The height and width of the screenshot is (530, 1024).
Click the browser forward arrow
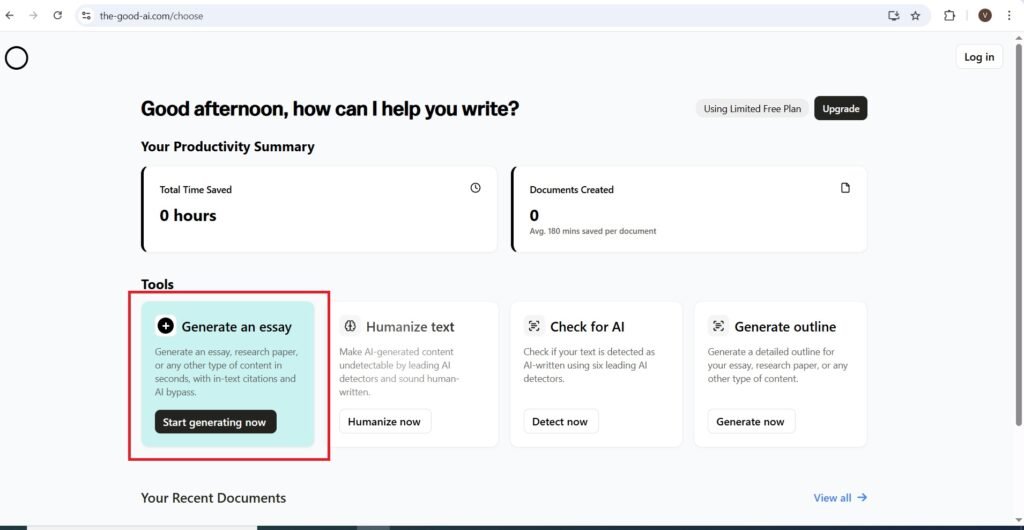coord(33,16)
